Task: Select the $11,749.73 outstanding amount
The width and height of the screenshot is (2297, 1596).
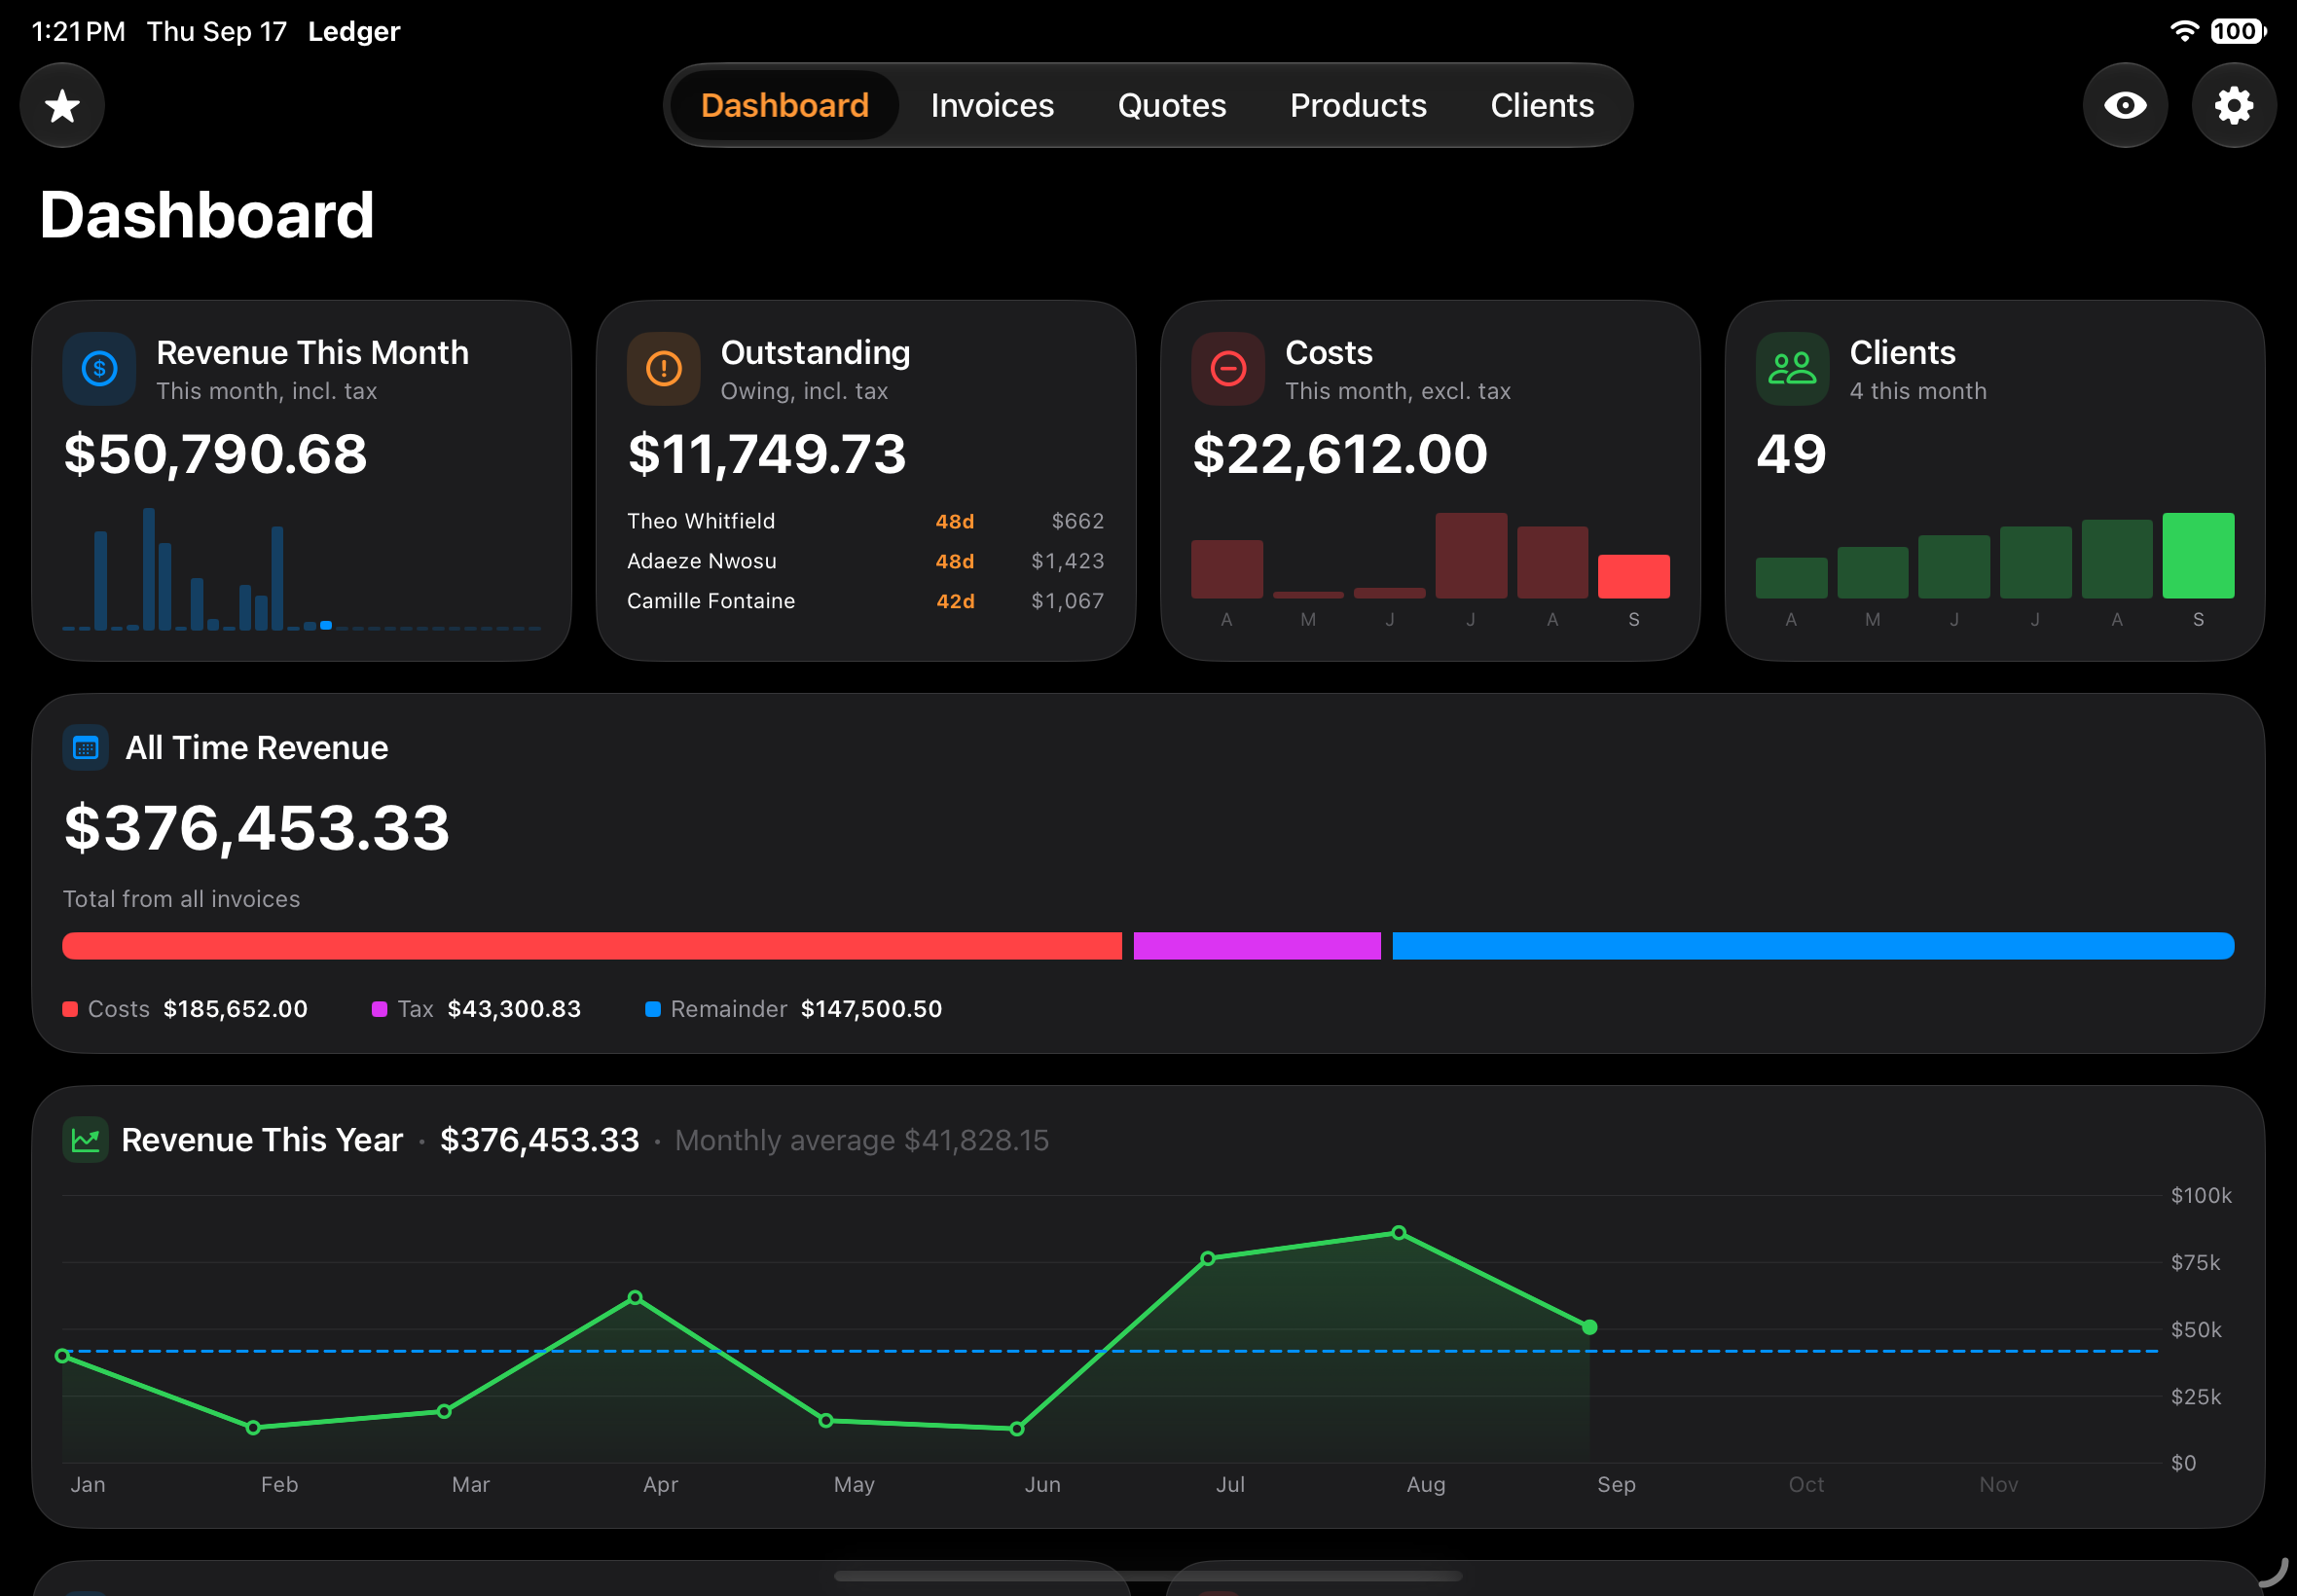Action: (766, 454)
